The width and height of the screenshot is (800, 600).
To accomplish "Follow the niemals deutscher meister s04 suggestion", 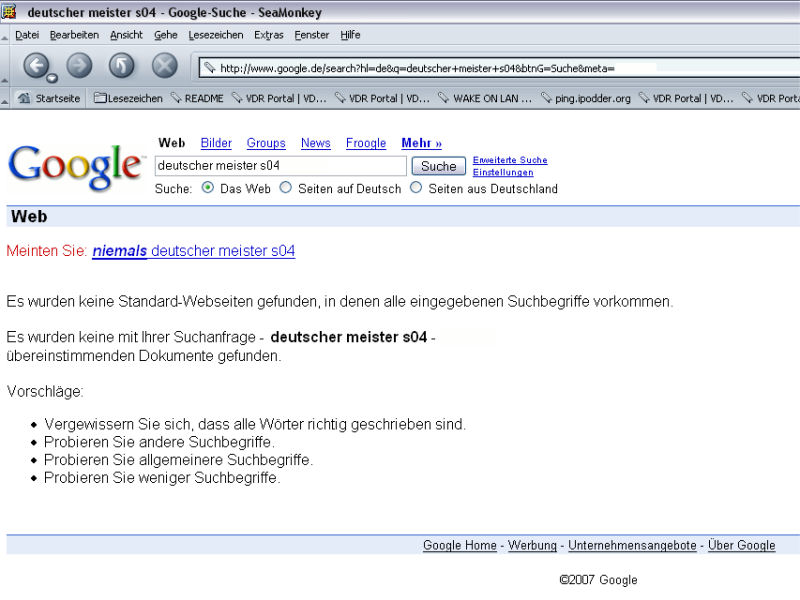I will click(x=193, y=251).
